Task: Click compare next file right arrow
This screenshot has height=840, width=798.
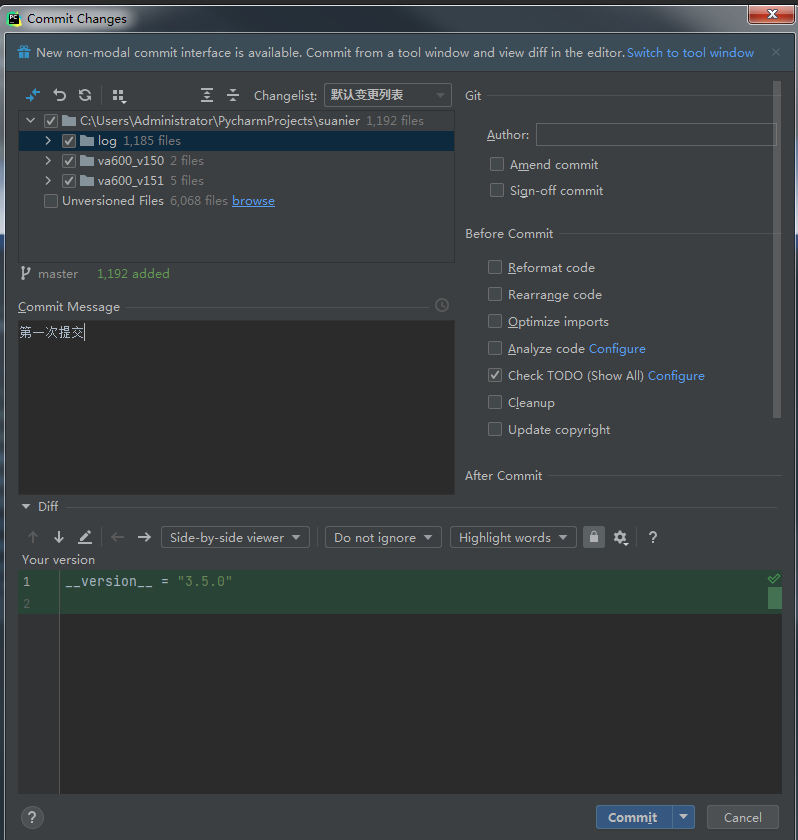Action: [144, 537]
